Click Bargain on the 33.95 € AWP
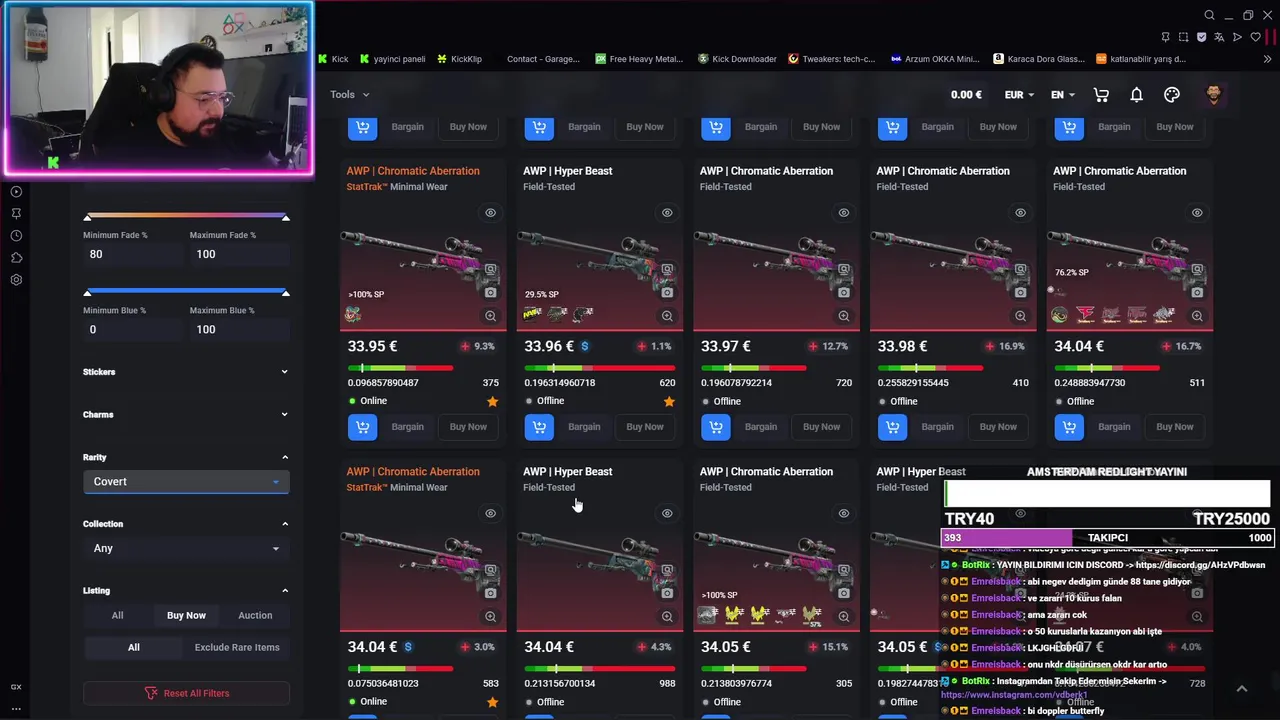Viewport: 1280px width, 720px height. tap(407, 427)
